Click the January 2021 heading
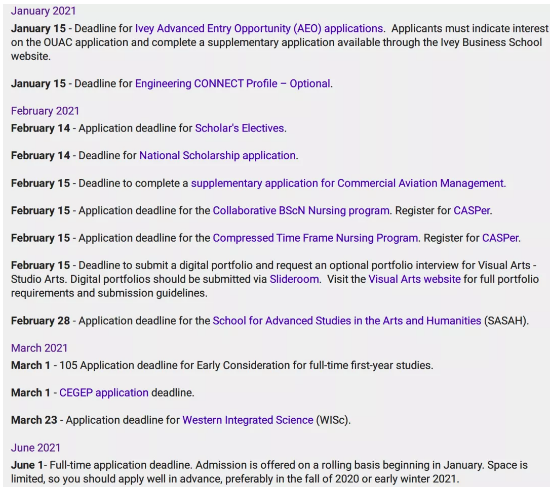 [43, 11]
